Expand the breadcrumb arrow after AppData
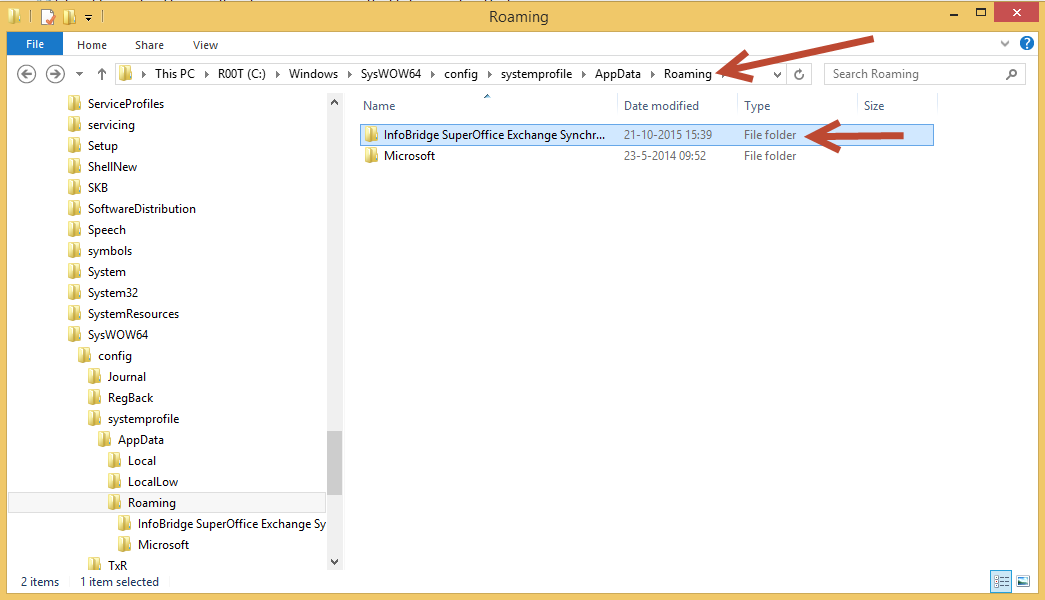 [652, 74]
